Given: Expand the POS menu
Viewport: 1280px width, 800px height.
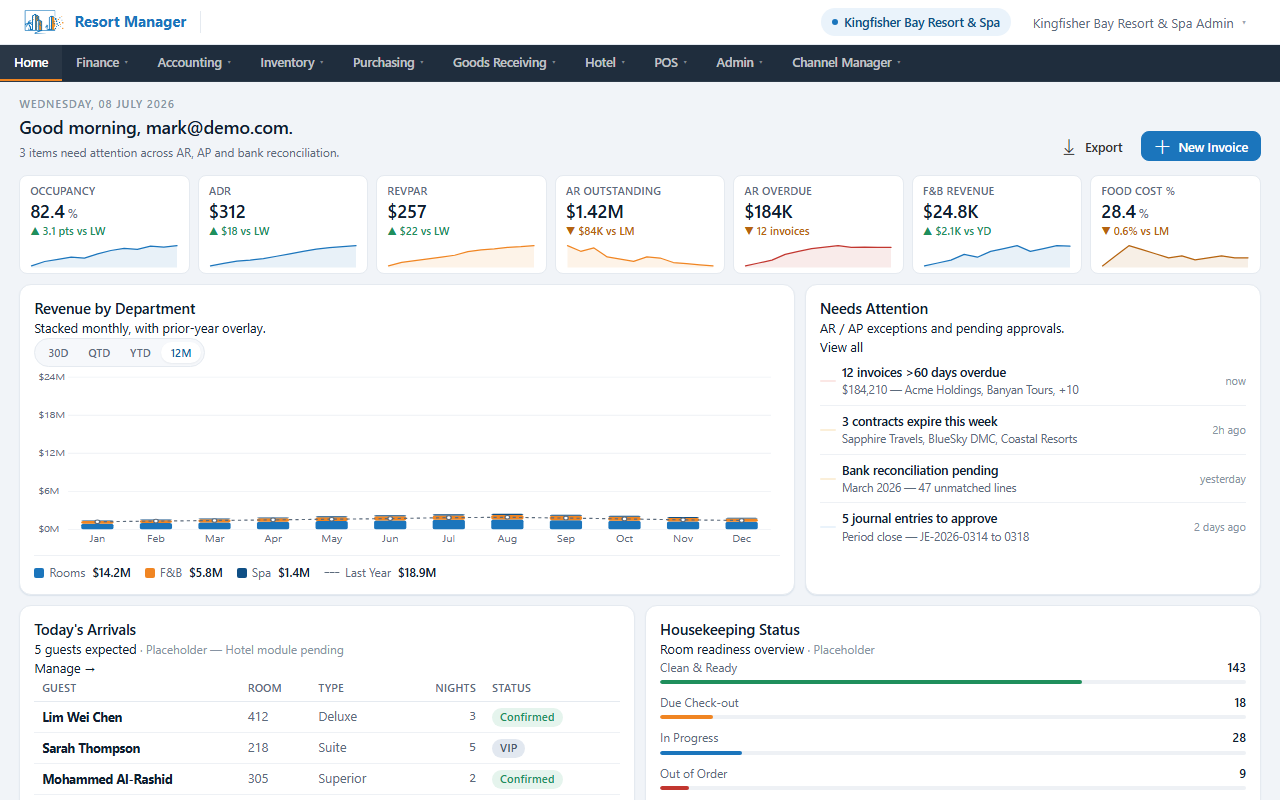Looking at the screenshot, I should tap(671, 62).
